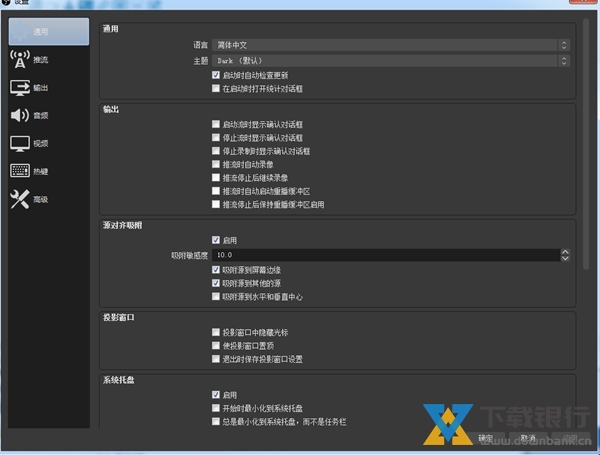Click the settings panel vertical scrollbar
The image size is (600, 455).
point(586,140)
